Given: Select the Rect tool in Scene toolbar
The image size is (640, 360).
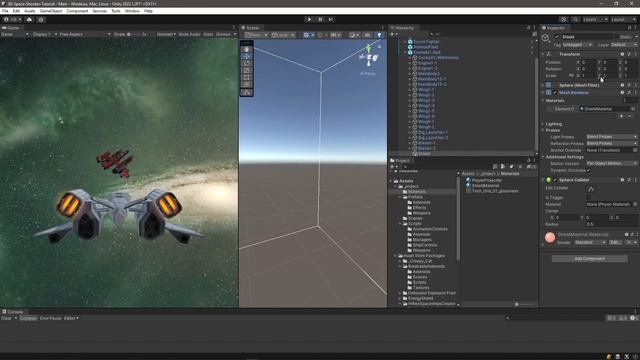Looking at the screenshot, I should [x=247, y=77].
